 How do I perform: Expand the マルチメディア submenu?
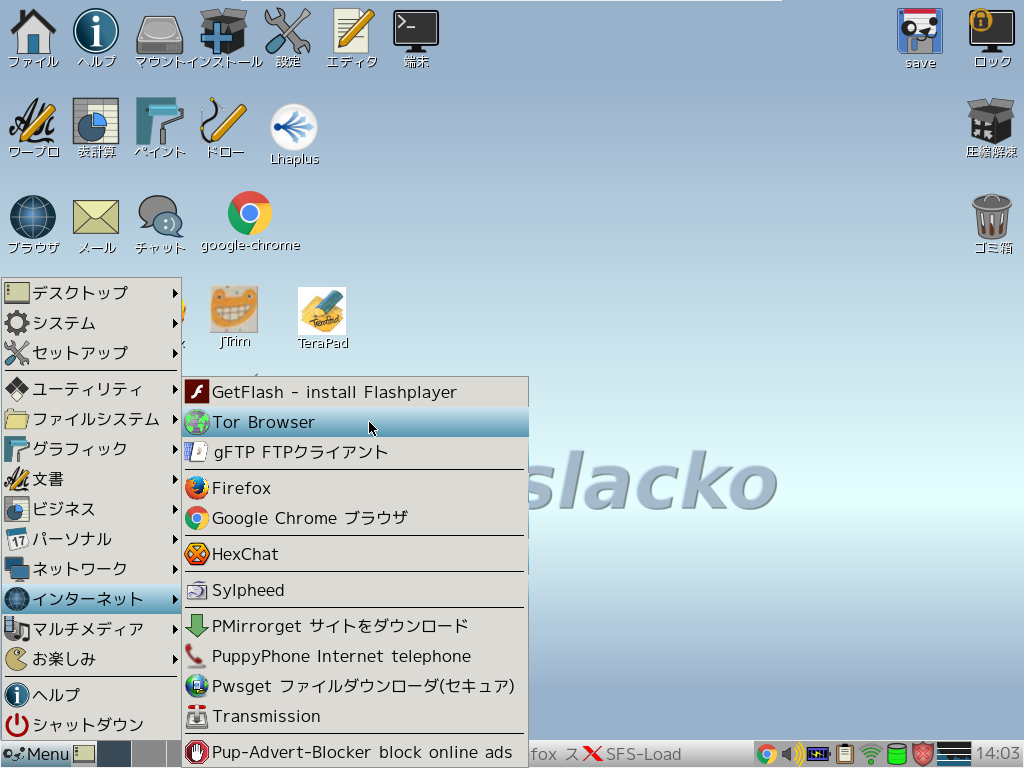click(91, 629)
